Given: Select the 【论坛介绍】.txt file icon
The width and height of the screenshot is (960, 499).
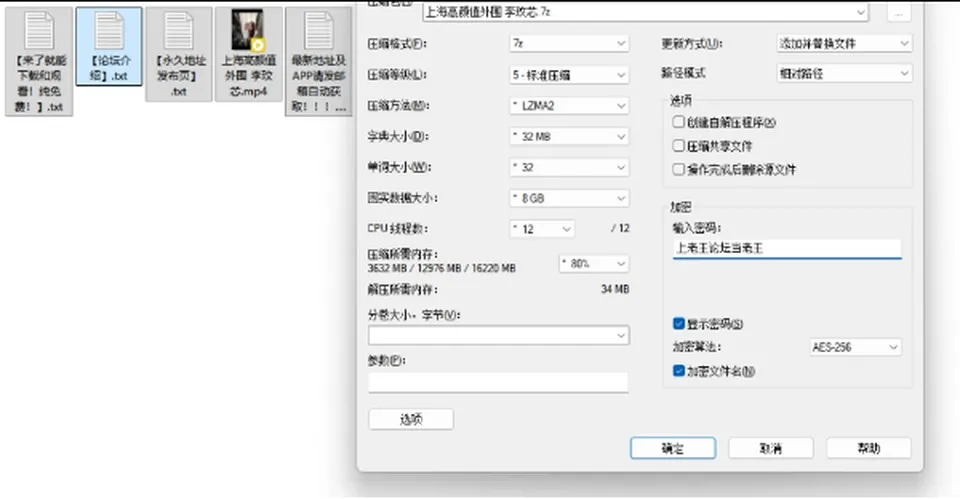Looking at the screenshot, I should (x=110, y=46).
